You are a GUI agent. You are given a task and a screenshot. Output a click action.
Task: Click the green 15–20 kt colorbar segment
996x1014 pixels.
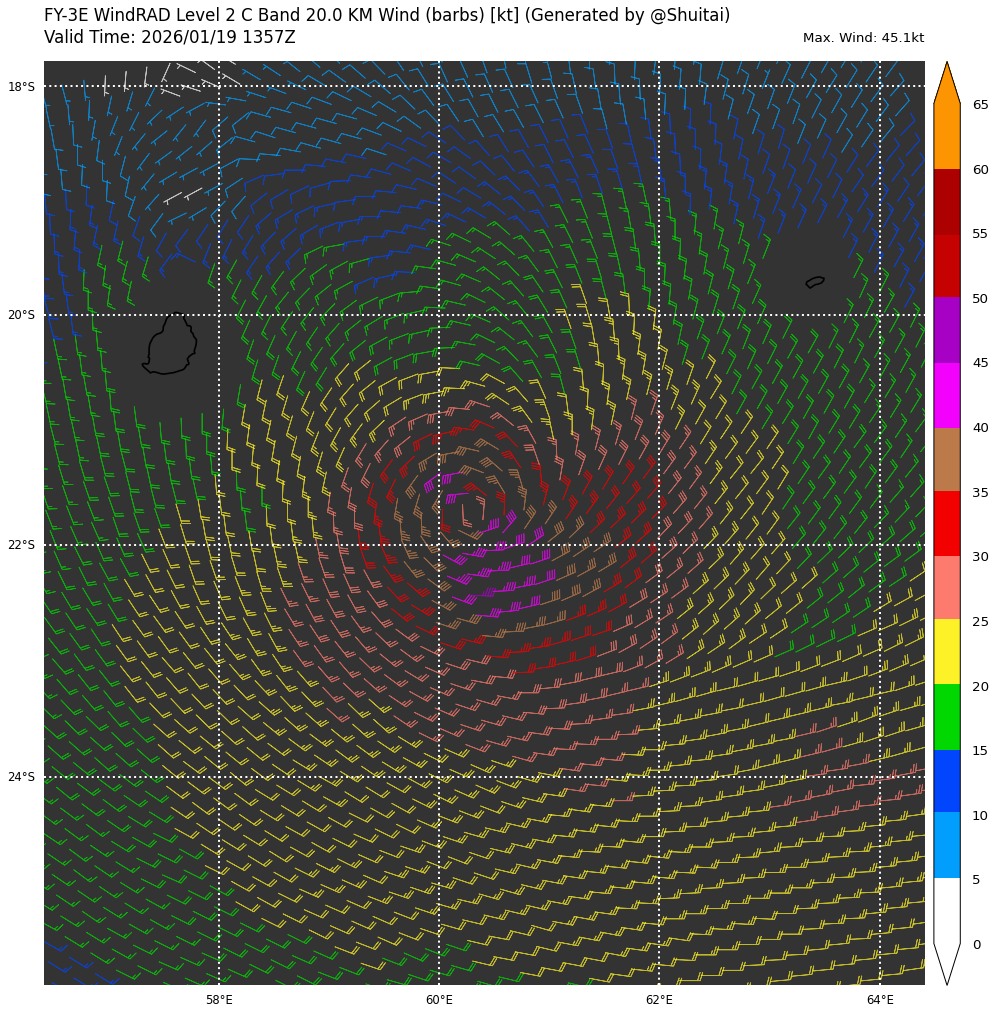(946, 716)
